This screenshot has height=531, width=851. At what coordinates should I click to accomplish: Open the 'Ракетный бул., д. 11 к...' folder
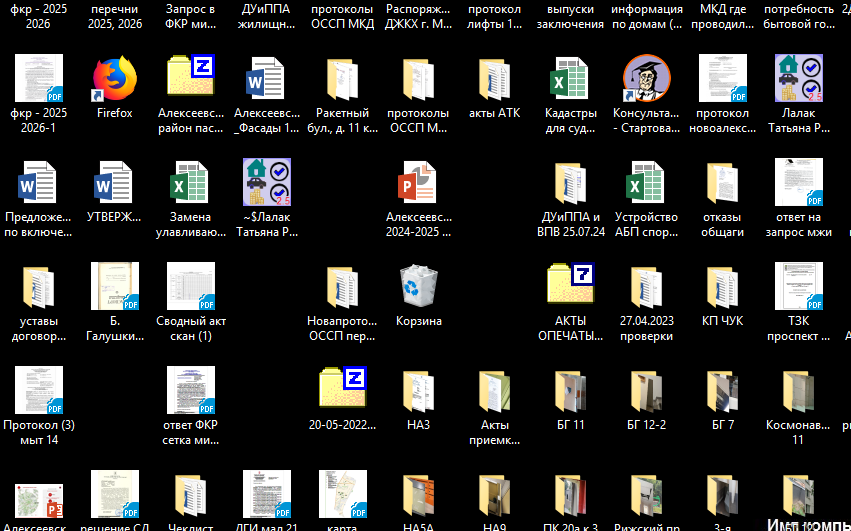click(342, 79)
